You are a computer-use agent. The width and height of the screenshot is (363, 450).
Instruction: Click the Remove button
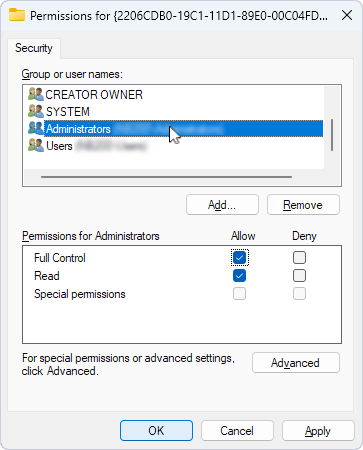(303, 205)
